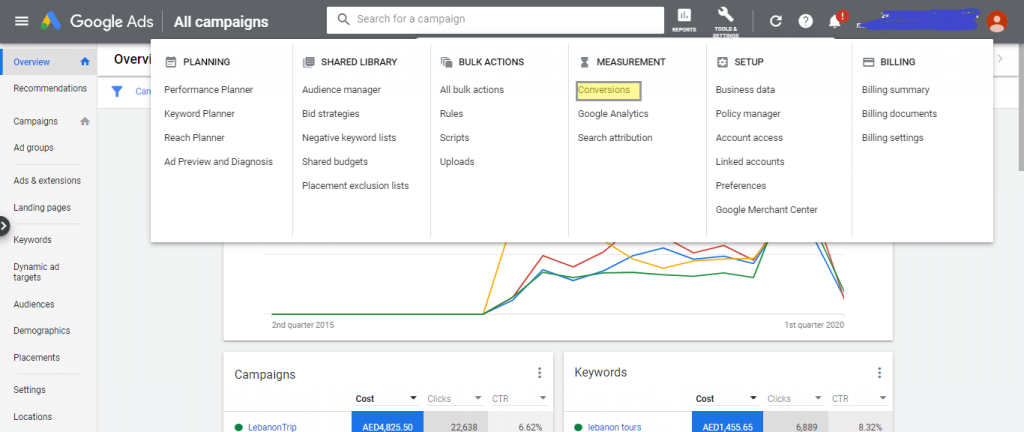Open Cost column dropdown in Campaigns card
The image size is (1024, 432).
coord(411,398)
